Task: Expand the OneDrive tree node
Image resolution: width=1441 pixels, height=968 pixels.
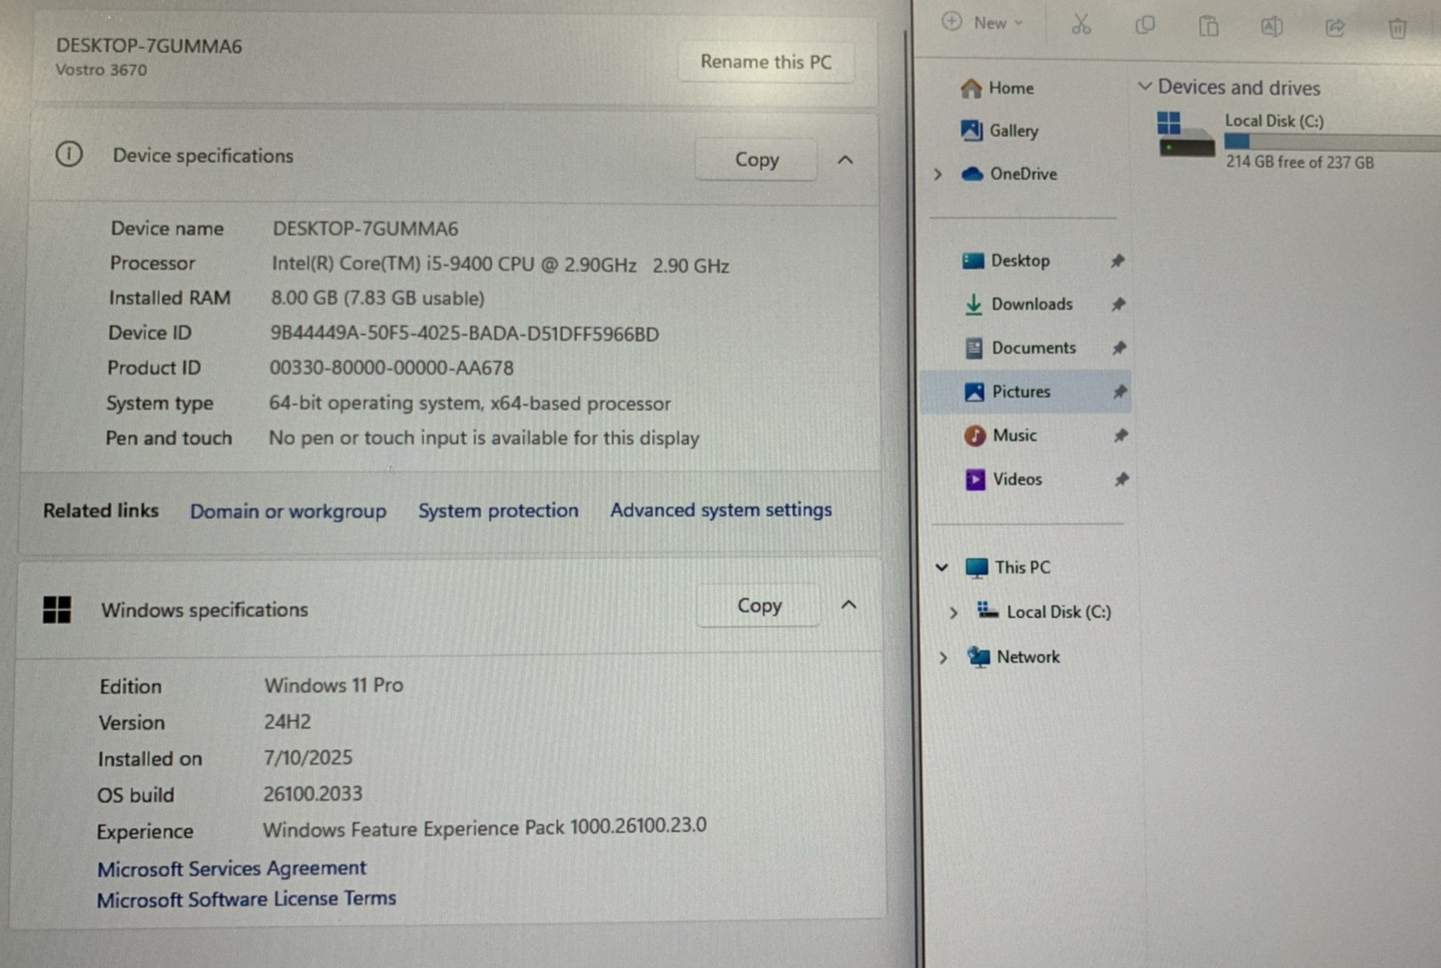Action: [x=938, y=174]
